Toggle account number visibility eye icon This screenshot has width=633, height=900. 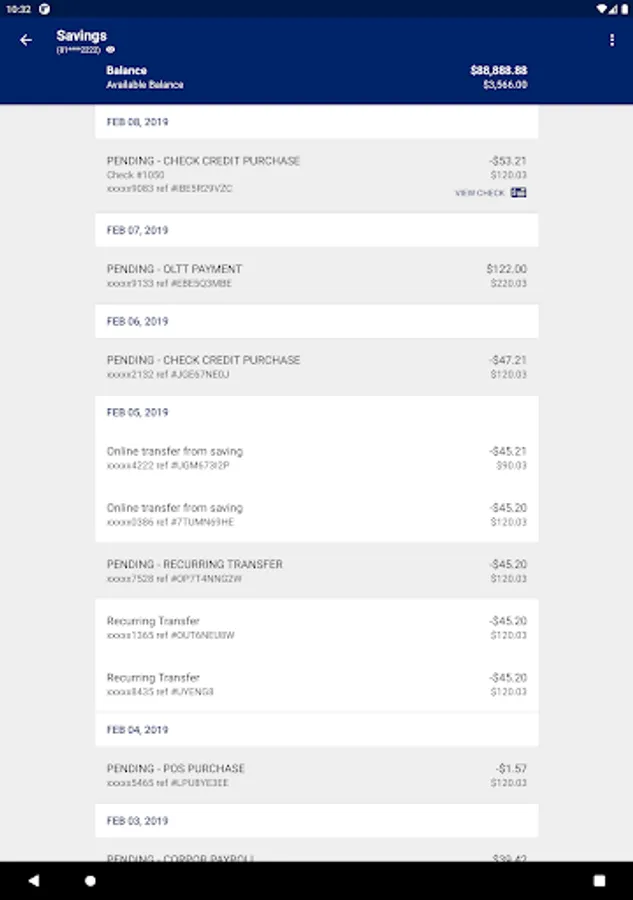tap(111, 49)
